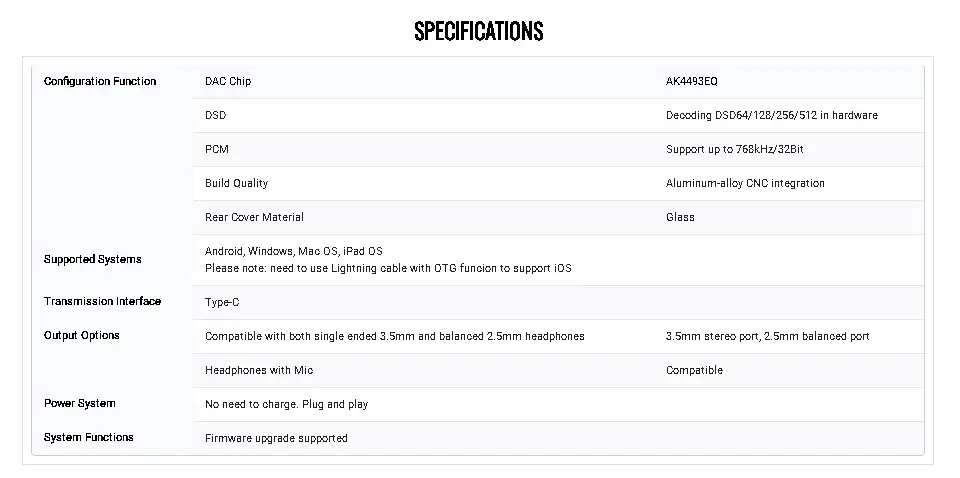Select the Supported Systems heading

tap(92, 260)
